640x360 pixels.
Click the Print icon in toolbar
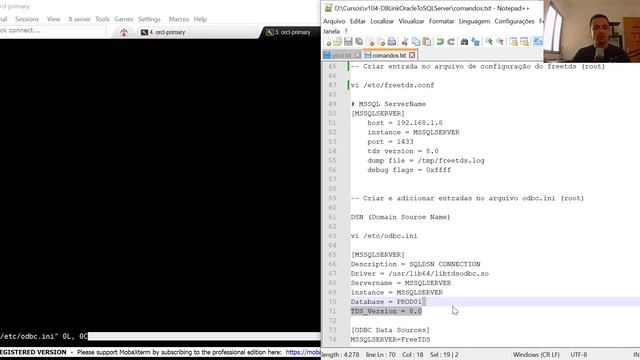pyautogui.click(x=391, y=42)
